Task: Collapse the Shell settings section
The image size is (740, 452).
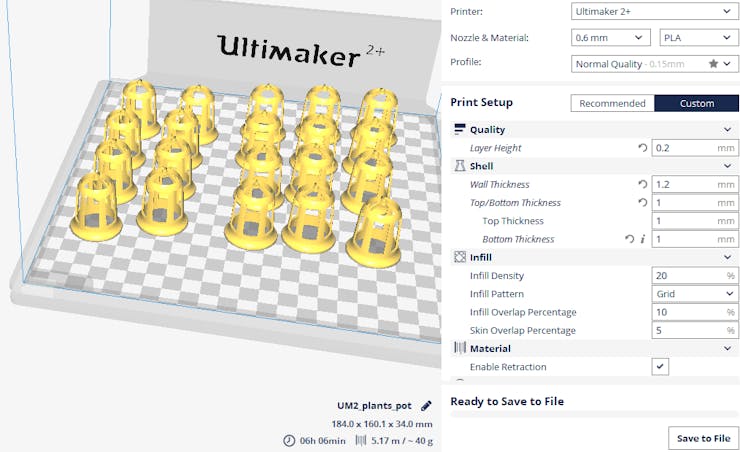Action: (x=727, y=166)
